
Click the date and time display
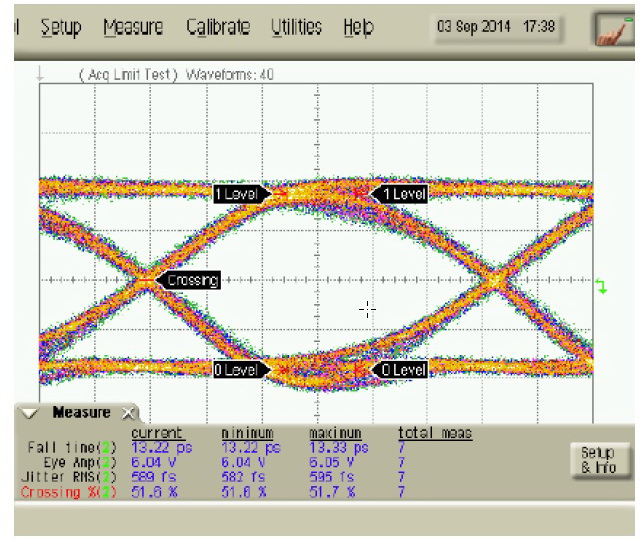point(495,27)
